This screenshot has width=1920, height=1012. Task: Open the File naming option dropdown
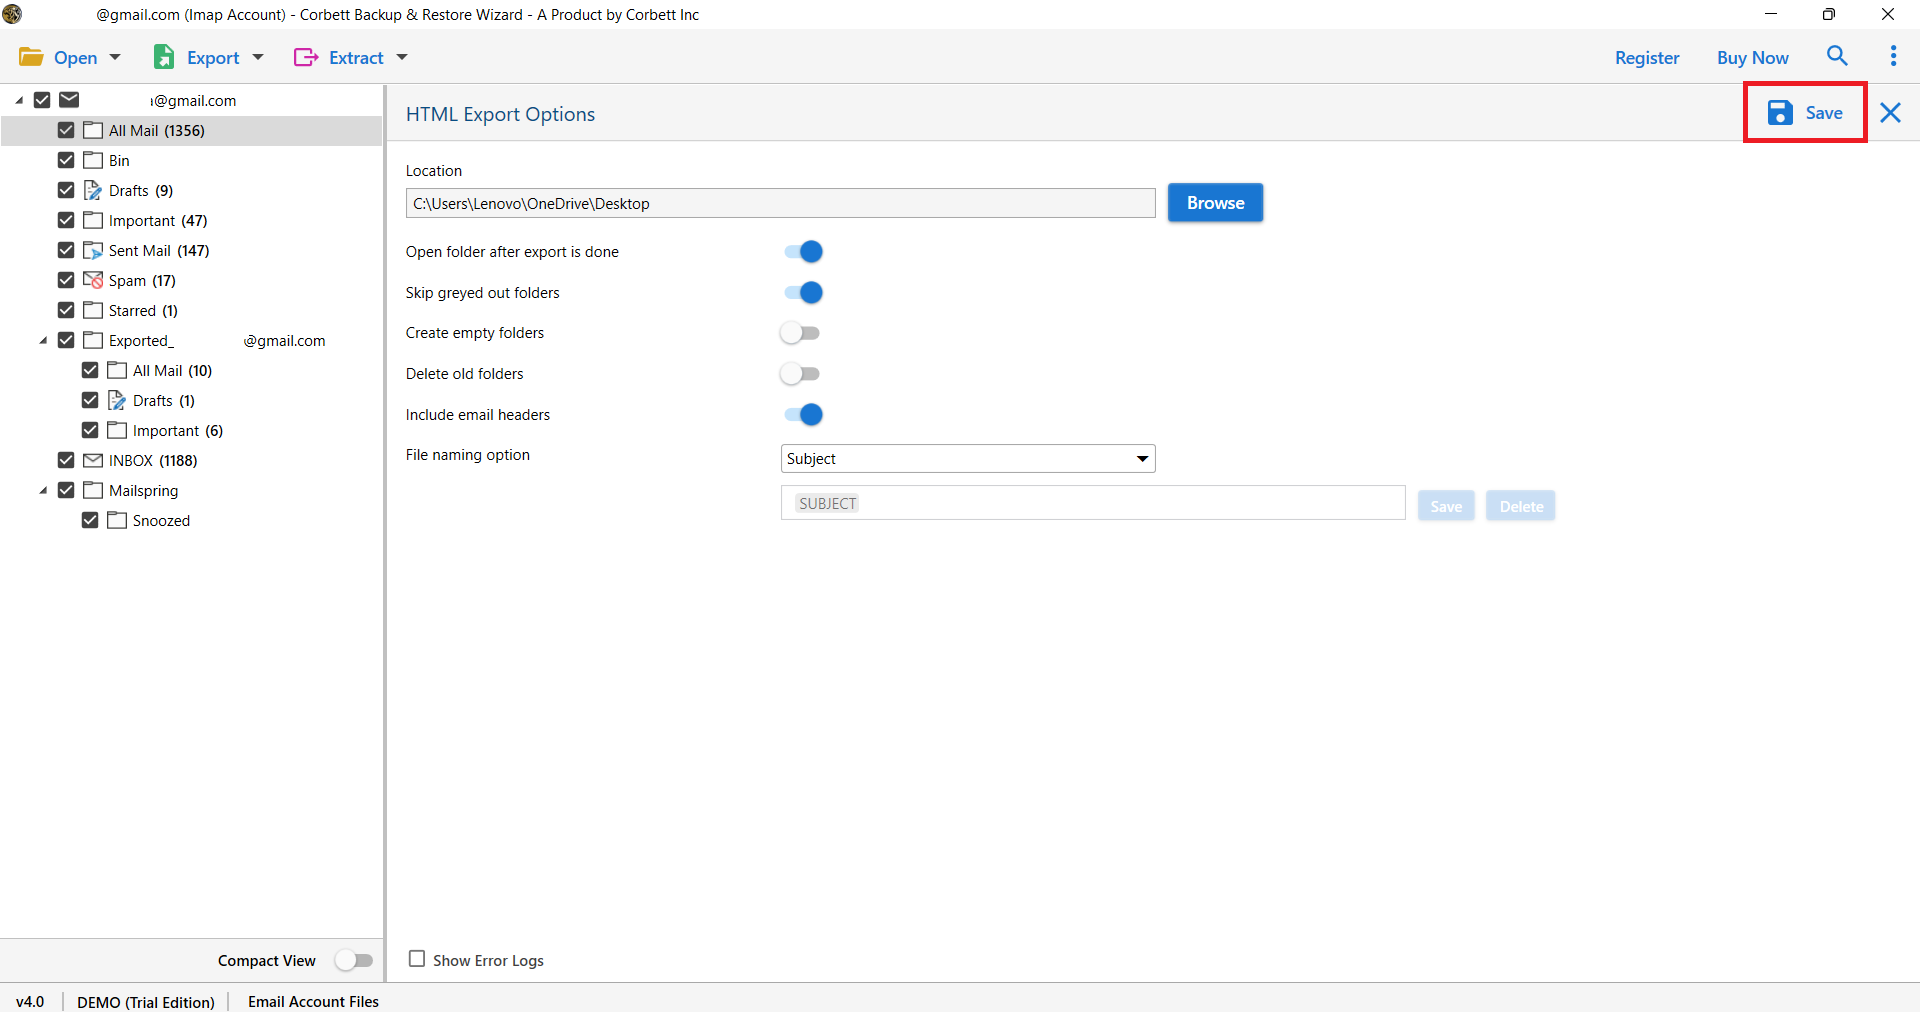968,459
